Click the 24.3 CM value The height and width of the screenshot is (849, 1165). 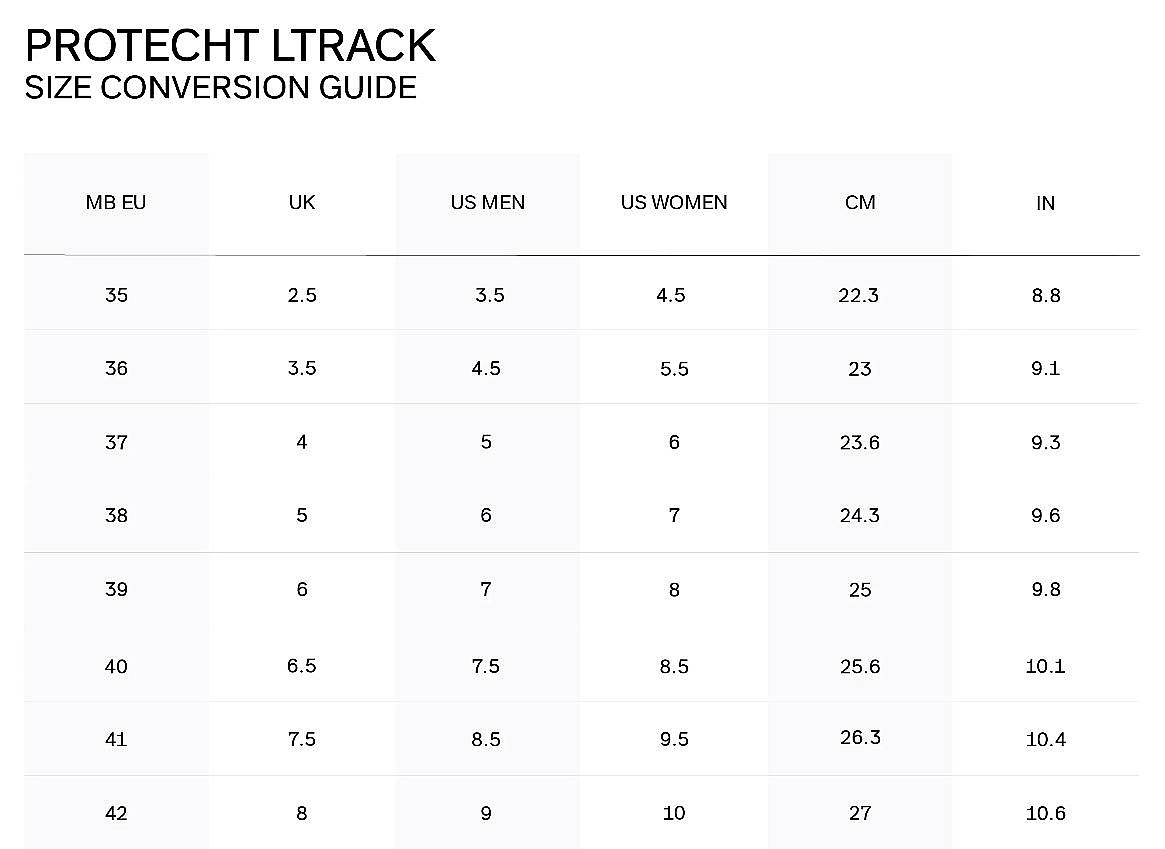[x=860, y=515]
